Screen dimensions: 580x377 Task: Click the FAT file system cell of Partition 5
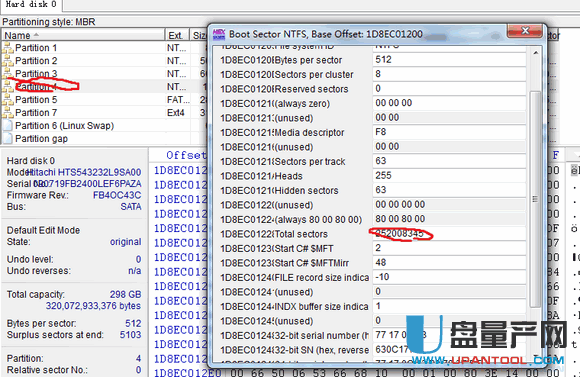pos(178,100)
